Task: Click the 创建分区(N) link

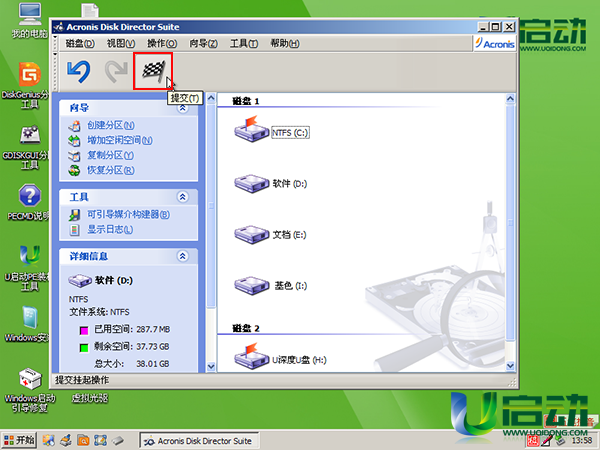Action: click(111, 125)
